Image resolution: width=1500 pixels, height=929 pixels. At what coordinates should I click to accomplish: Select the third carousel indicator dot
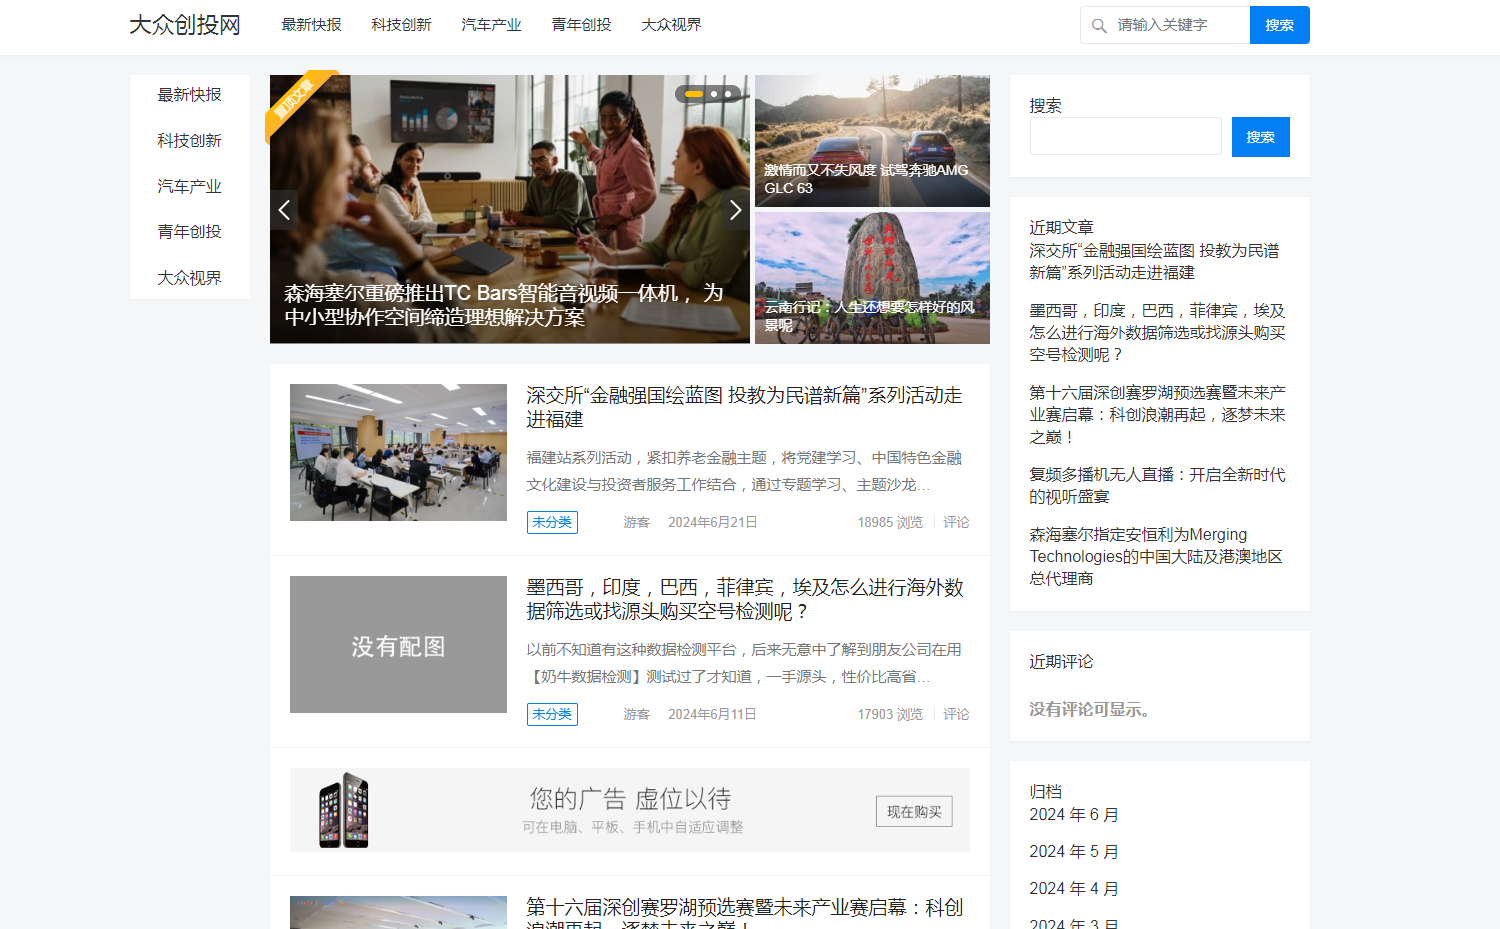coord(728,94)
